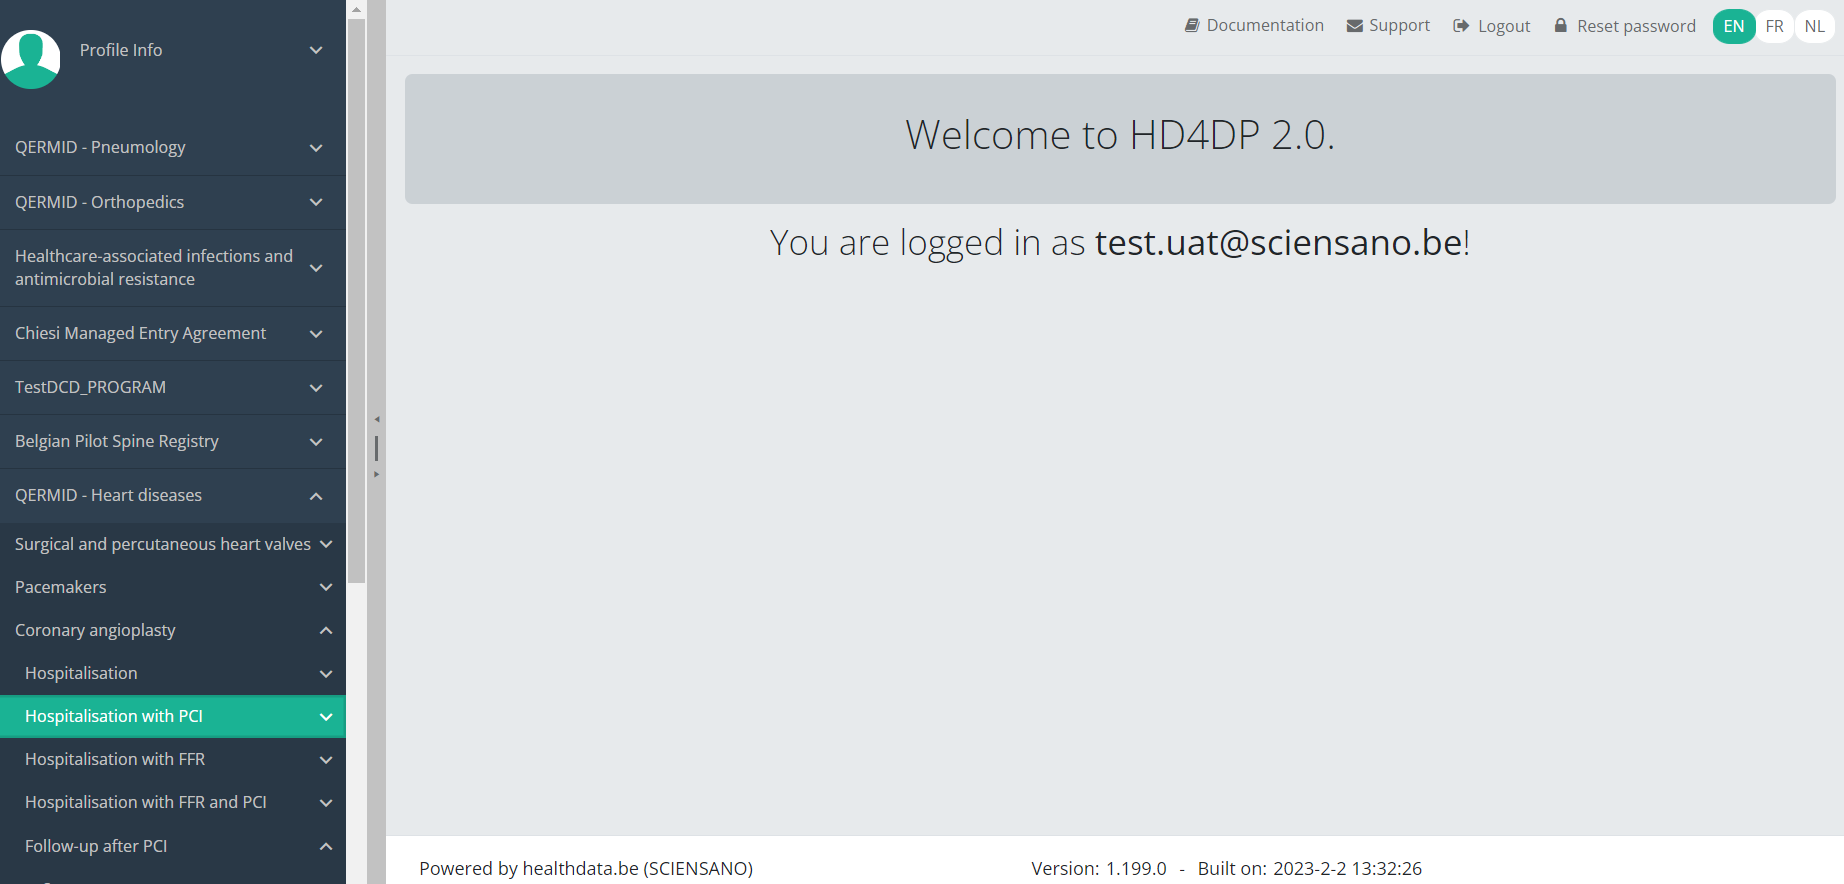Screen dimensions: 1844x884
Task: Click the sidebar scroll up arrow
Action: pos(356,9)
